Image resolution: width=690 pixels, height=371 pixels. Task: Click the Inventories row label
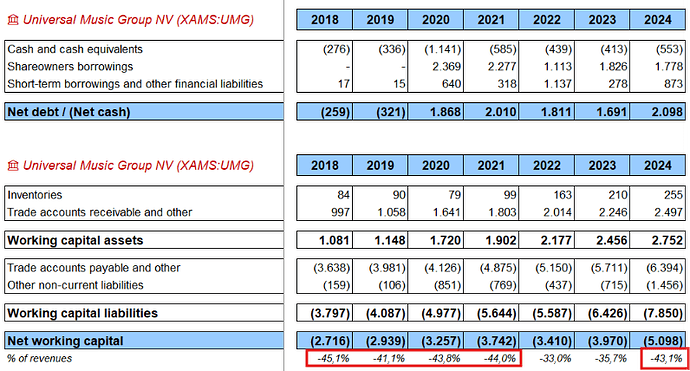(x=34, y=195)
